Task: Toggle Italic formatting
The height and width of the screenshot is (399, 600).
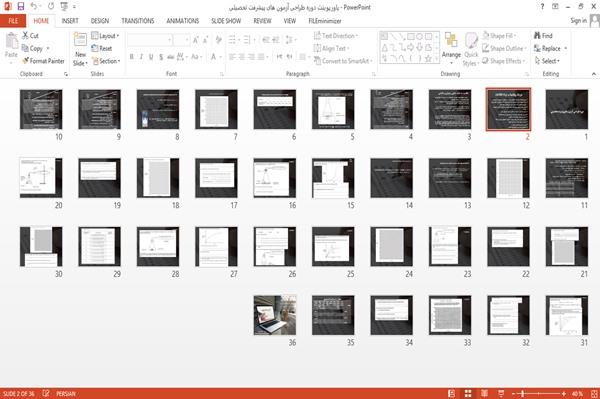Action: pos(141,57)
